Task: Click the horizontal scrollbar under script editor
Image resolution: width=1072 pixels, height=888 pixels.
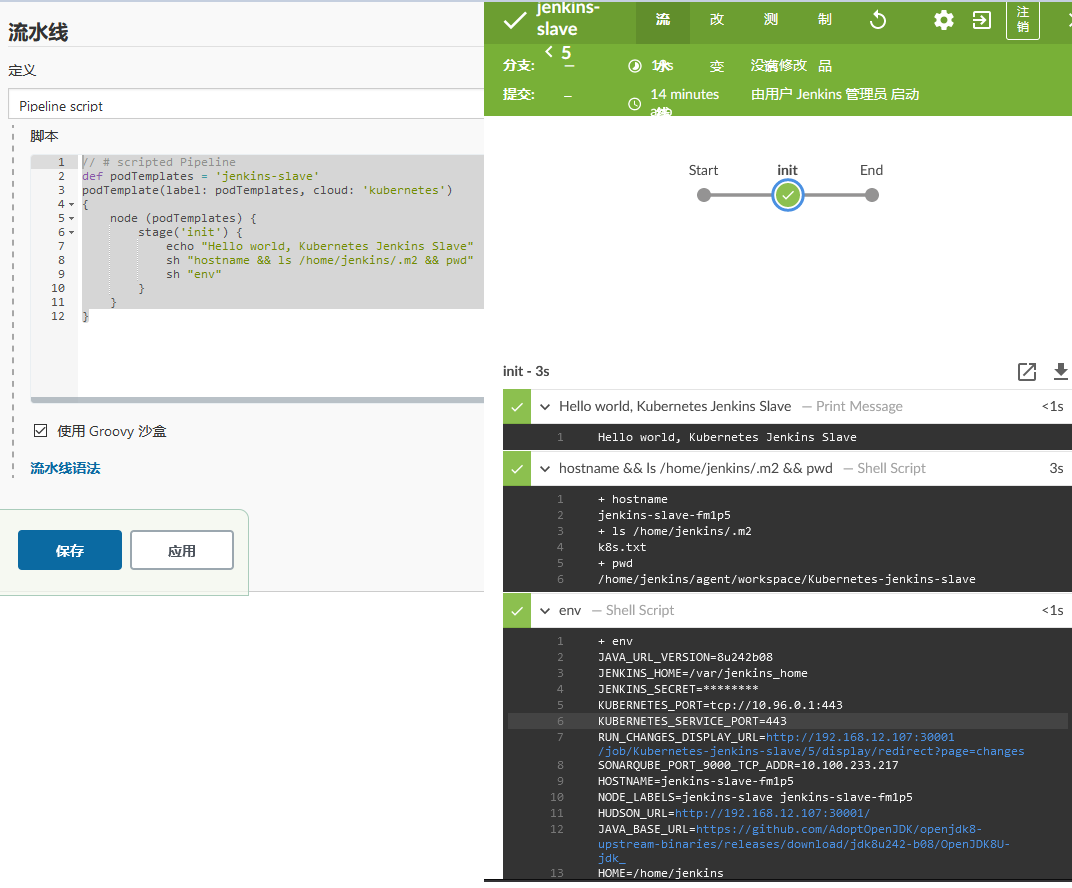Action: (x=257, y=400)
